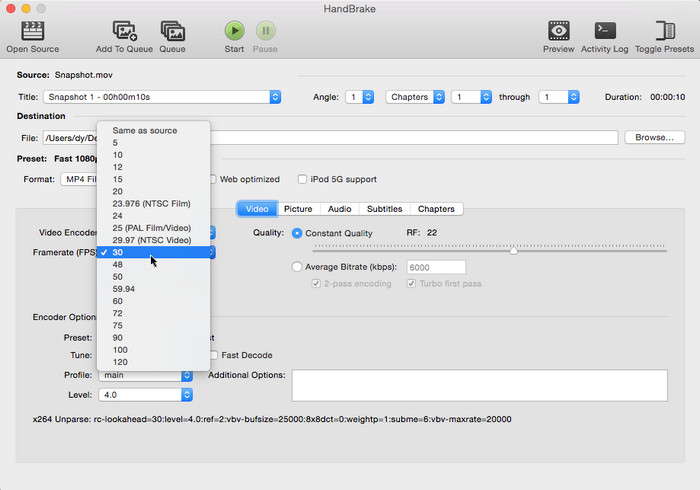Click the RF quality slider handle
Screen dimensions: 700x490
[513, 251]
